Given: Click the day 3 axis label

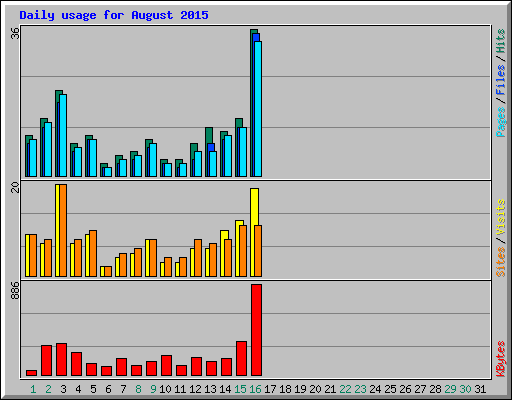Looking at the screenshot, I should [63, 389].
